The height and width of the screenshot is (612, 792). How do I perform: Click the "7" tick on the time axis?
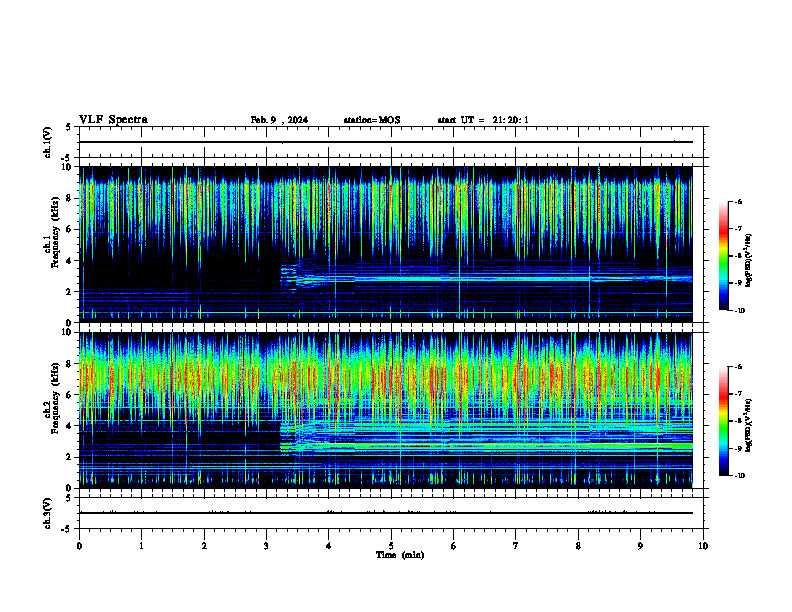516,546
